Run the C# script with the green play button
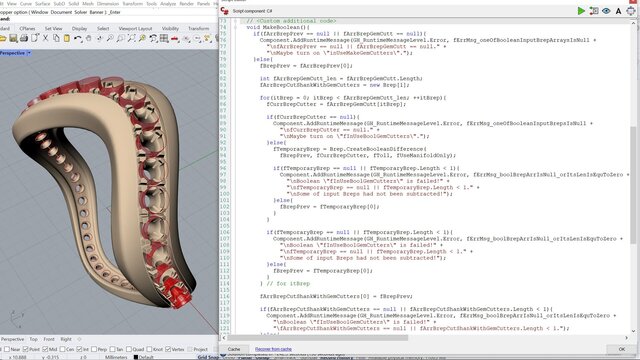The height and width of the screenshot is (360, 640). [x=581, y=11]
